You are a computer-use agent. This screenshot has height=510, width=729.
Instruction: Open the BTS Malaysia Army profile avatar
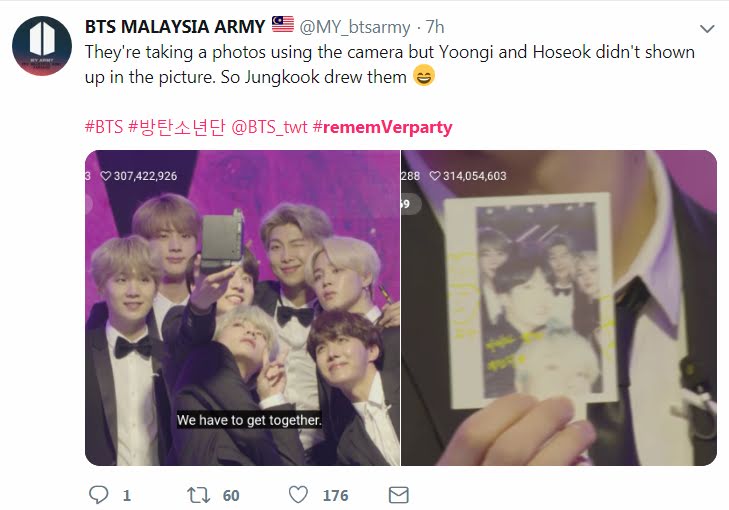(x=42, y=46)
